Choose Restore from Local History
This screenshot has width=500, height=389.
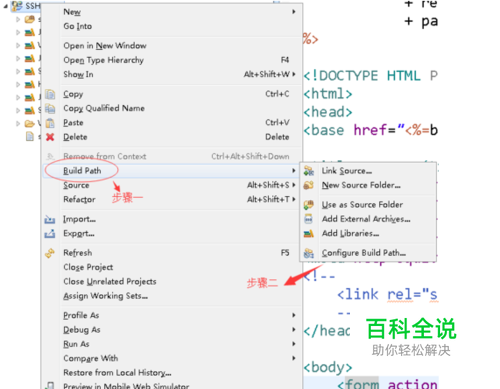click(117, 373)
